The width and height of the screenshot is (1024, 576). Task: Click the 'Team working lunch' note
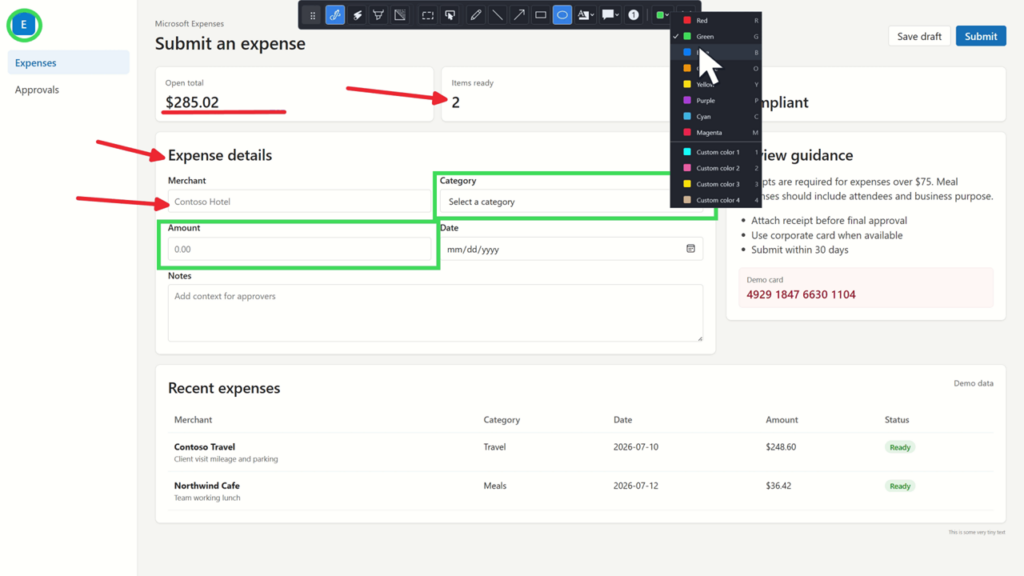pyautogui.click(x=207, y=498)
